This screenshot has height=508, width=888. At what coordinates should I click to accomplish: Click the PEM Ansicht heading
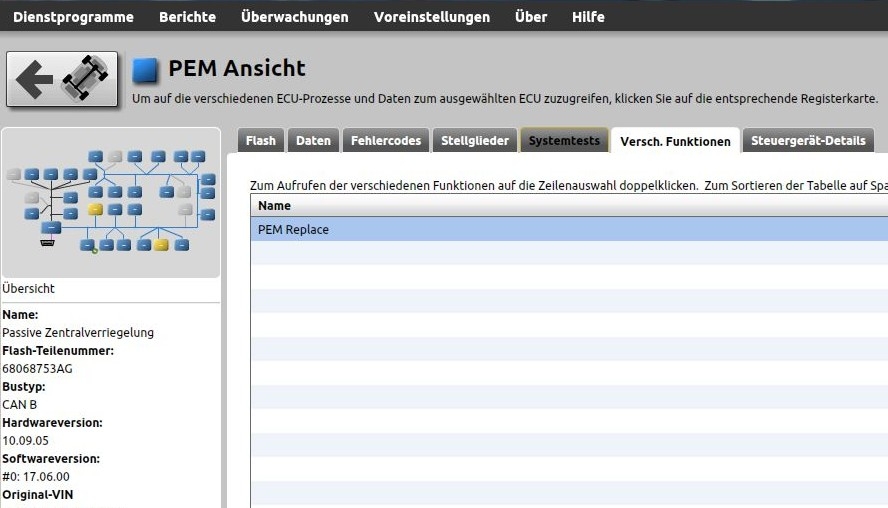pyautogui.click(x=237, y=68)
